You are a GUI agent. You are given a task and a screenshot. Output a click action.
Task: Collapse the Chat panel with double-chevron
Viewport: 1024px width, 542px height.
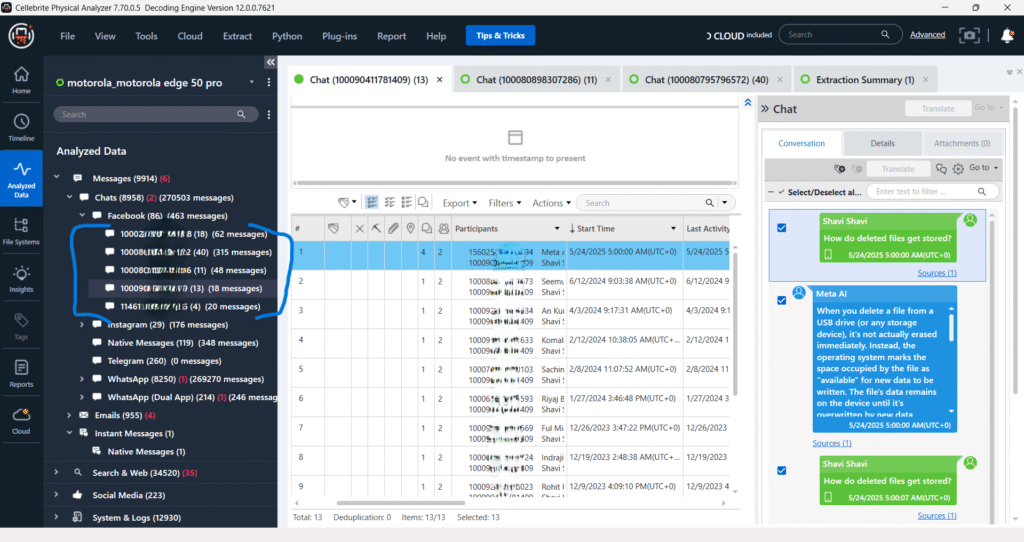[x=765, y=109]
